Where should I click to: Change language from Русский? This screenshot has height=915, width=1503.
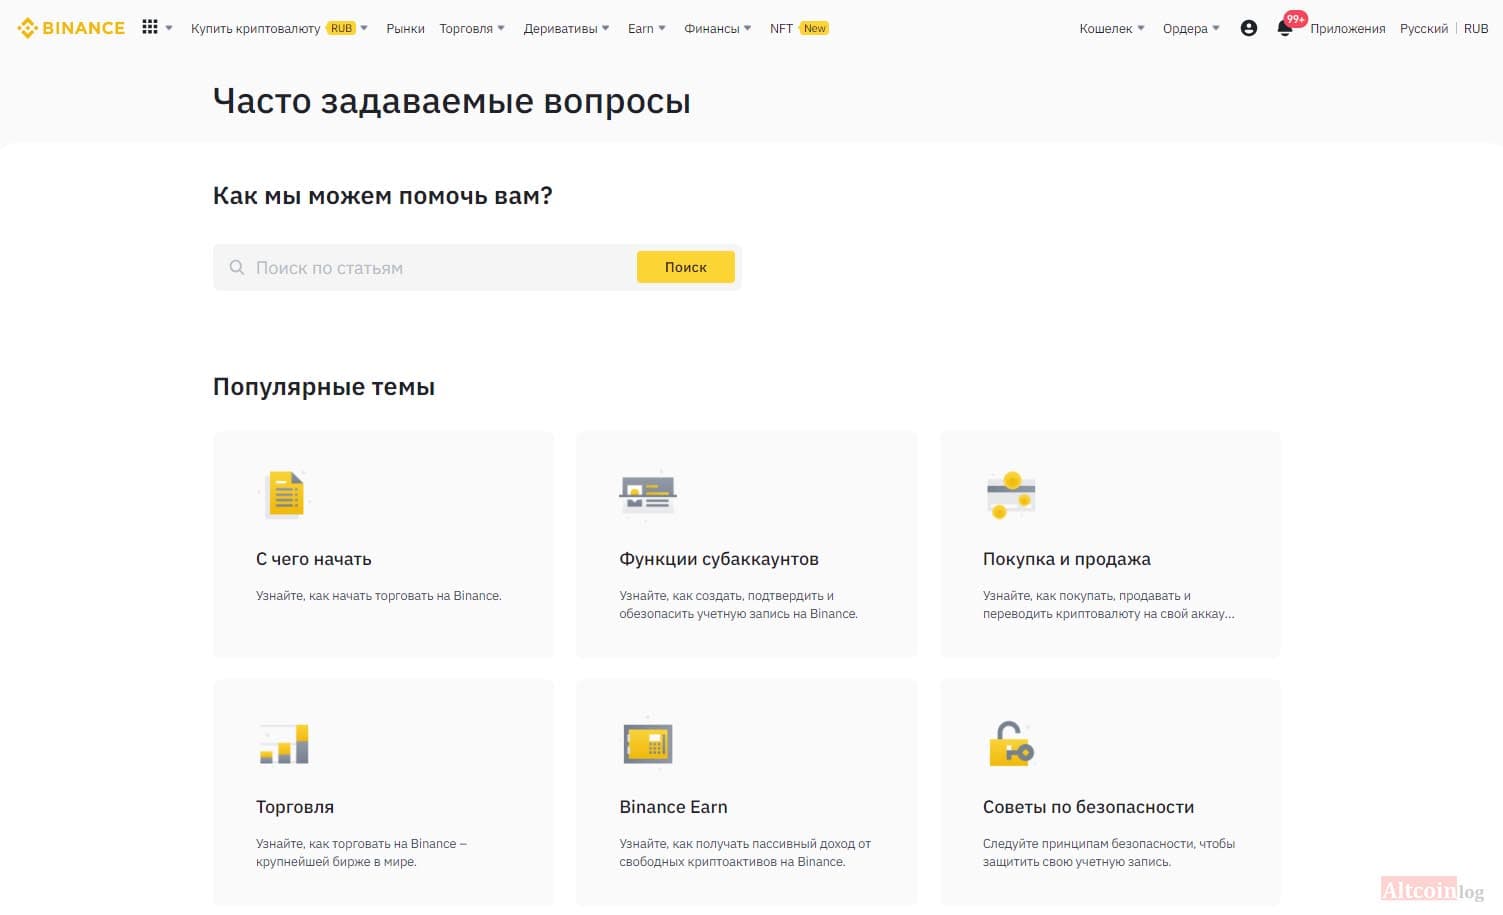coord(1424,28)
